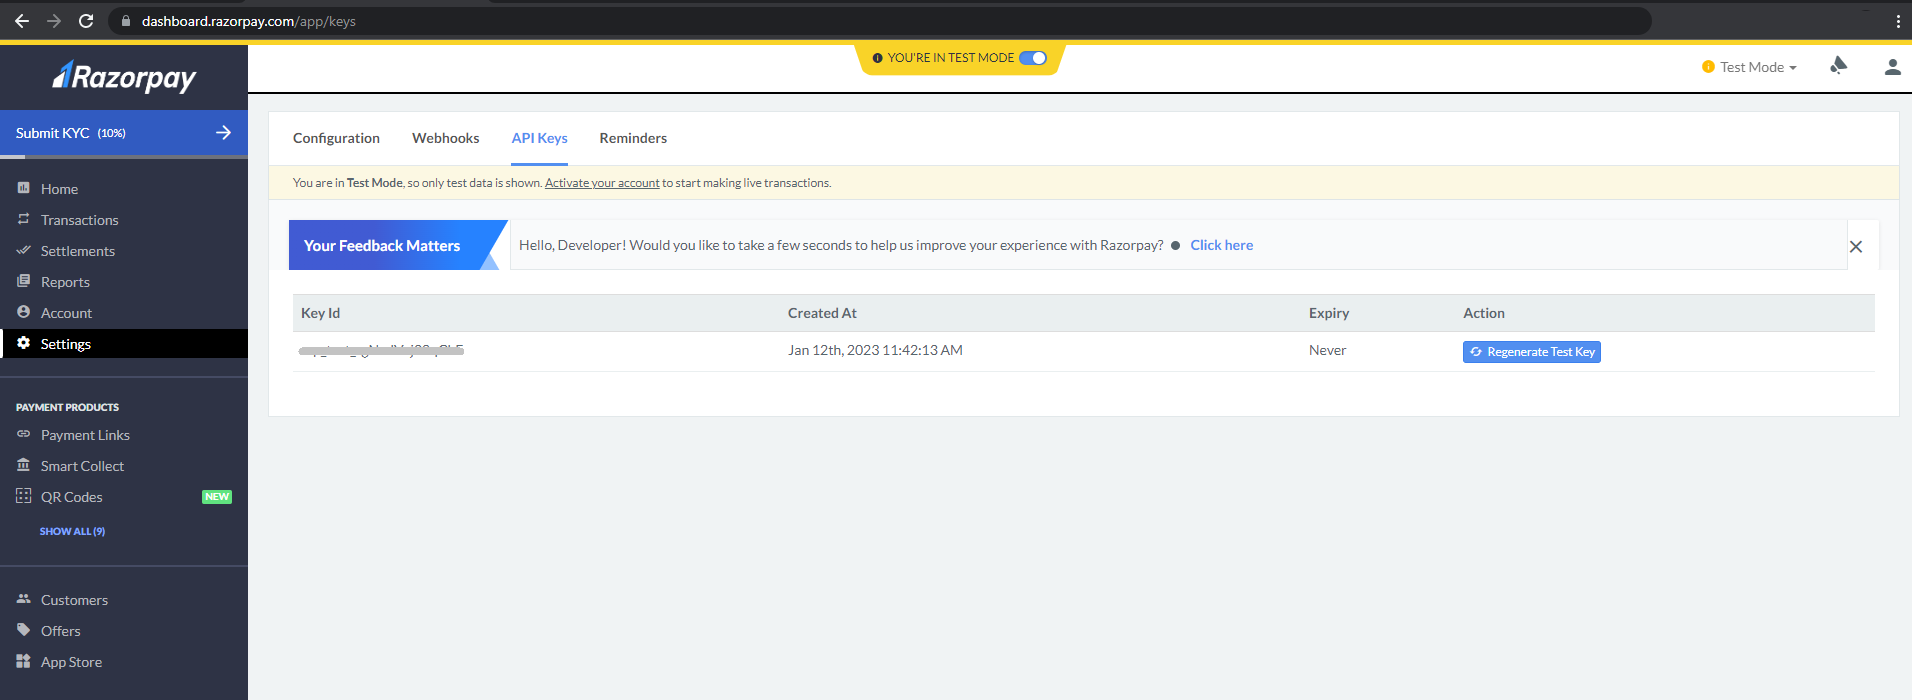Viewport: 1912px width, 700px height.
Task: Follow the Activate your account link
Action: click(602, 183)
